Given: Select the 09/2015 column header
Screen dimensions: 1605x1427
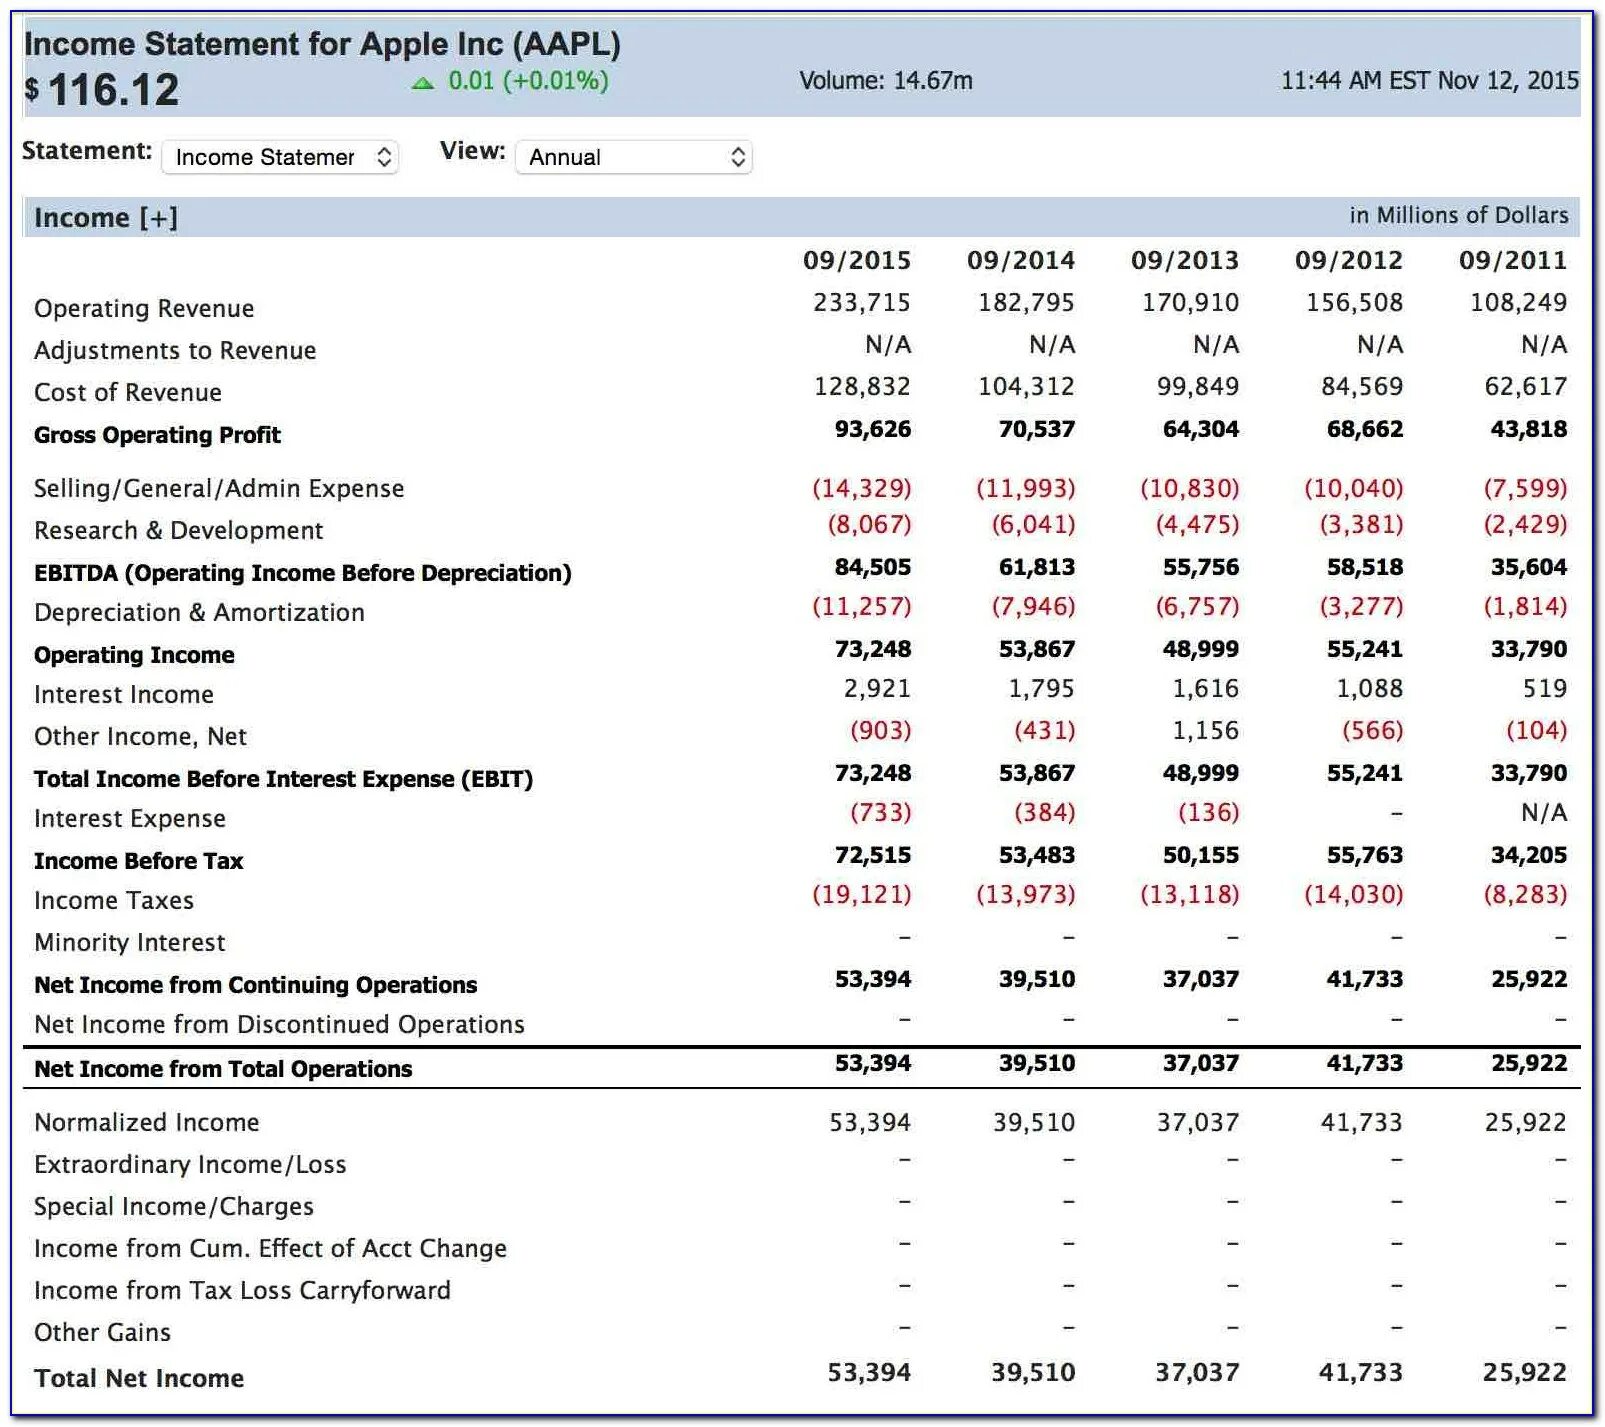Looking at the screenshot, I should [x=857, y=261].
